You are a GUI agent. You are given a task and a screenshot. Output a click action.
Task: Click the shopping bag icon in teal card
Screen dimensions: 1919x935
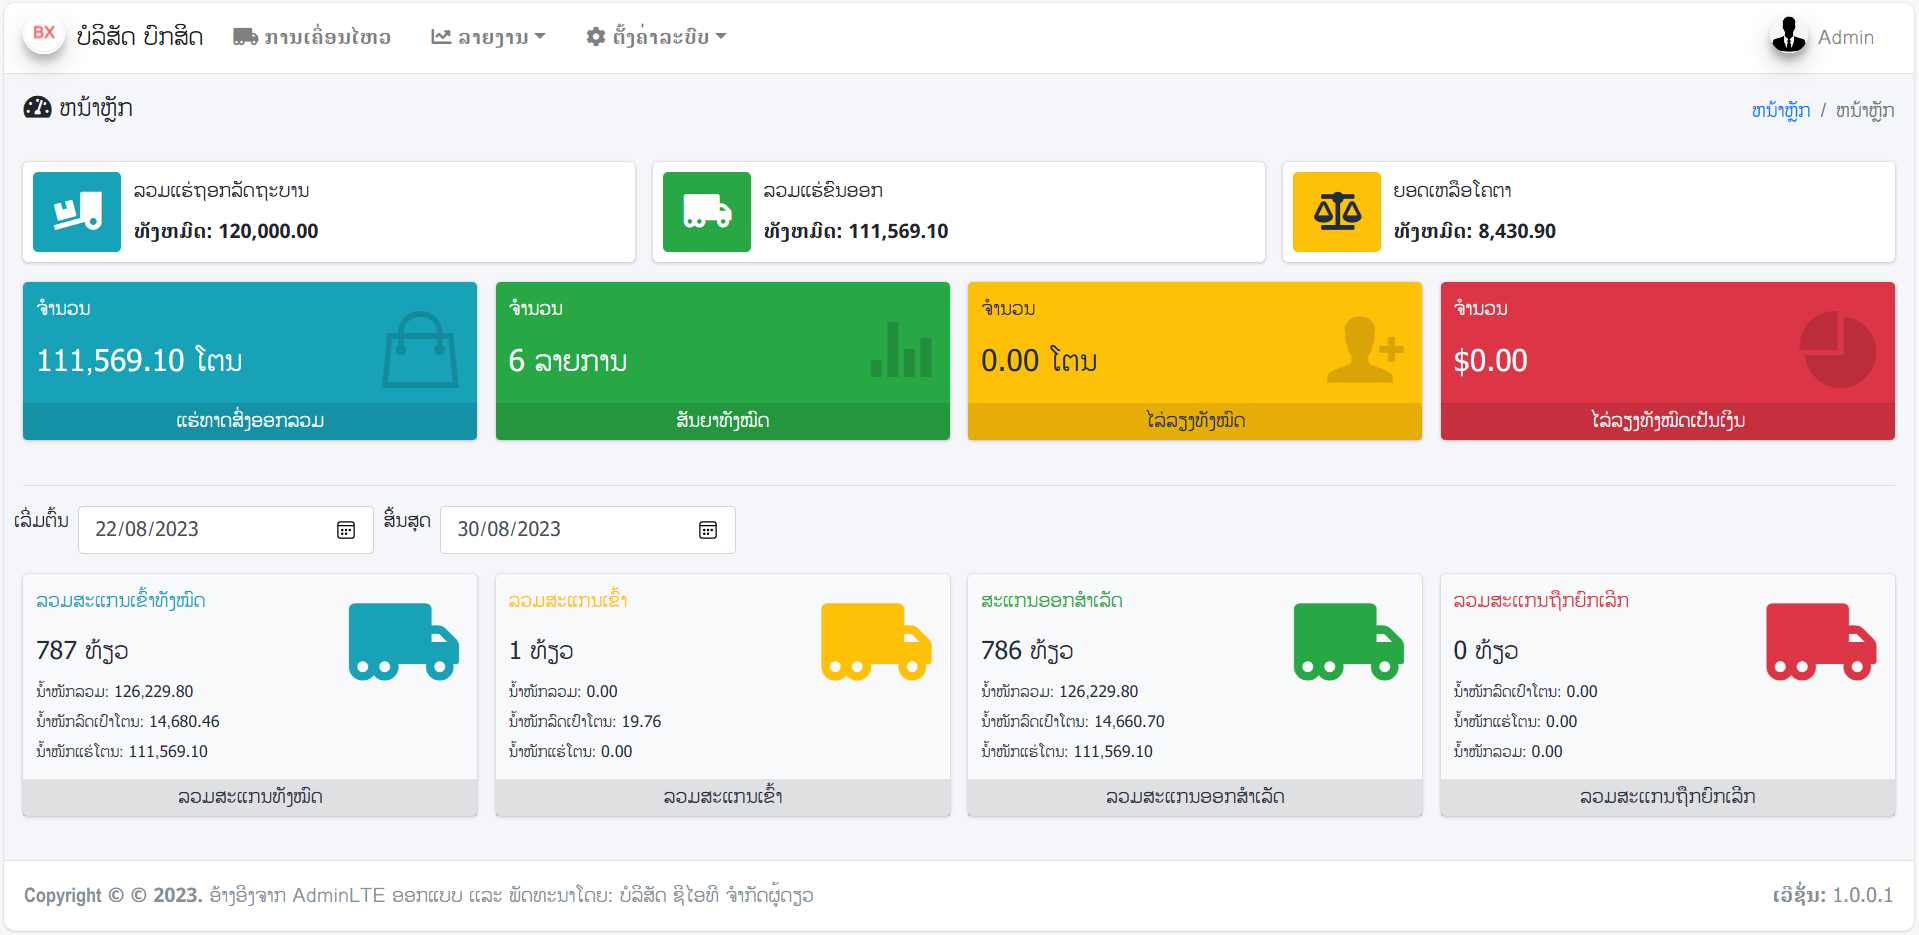tap(420, 349)
